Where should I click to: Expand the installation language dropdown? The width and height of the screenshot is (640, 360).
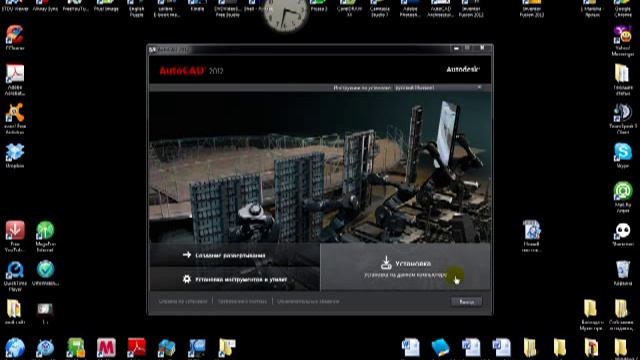(x=438, y=87)
